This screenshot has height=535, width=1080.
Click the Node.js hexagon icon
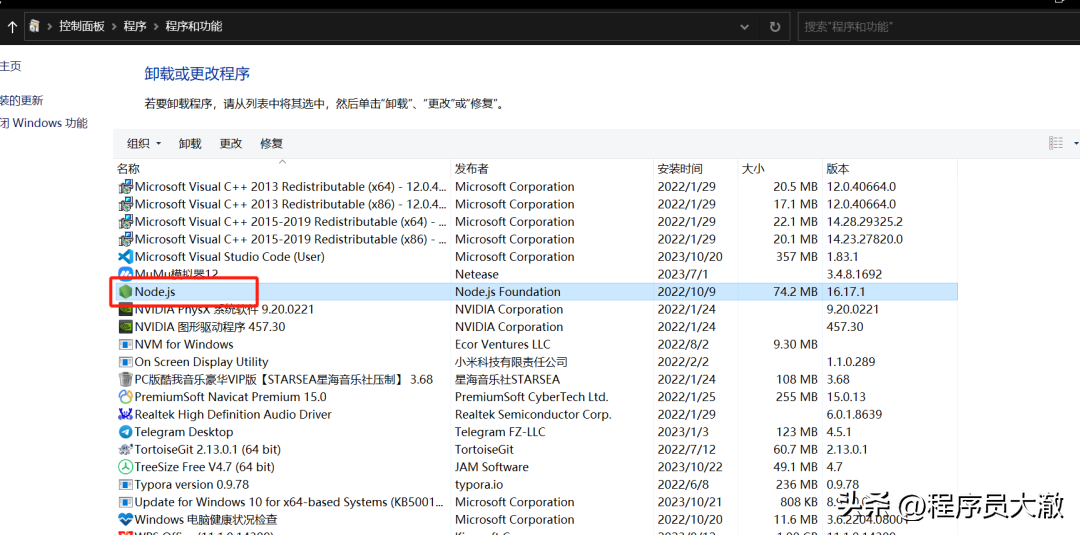tap(125, 292)
